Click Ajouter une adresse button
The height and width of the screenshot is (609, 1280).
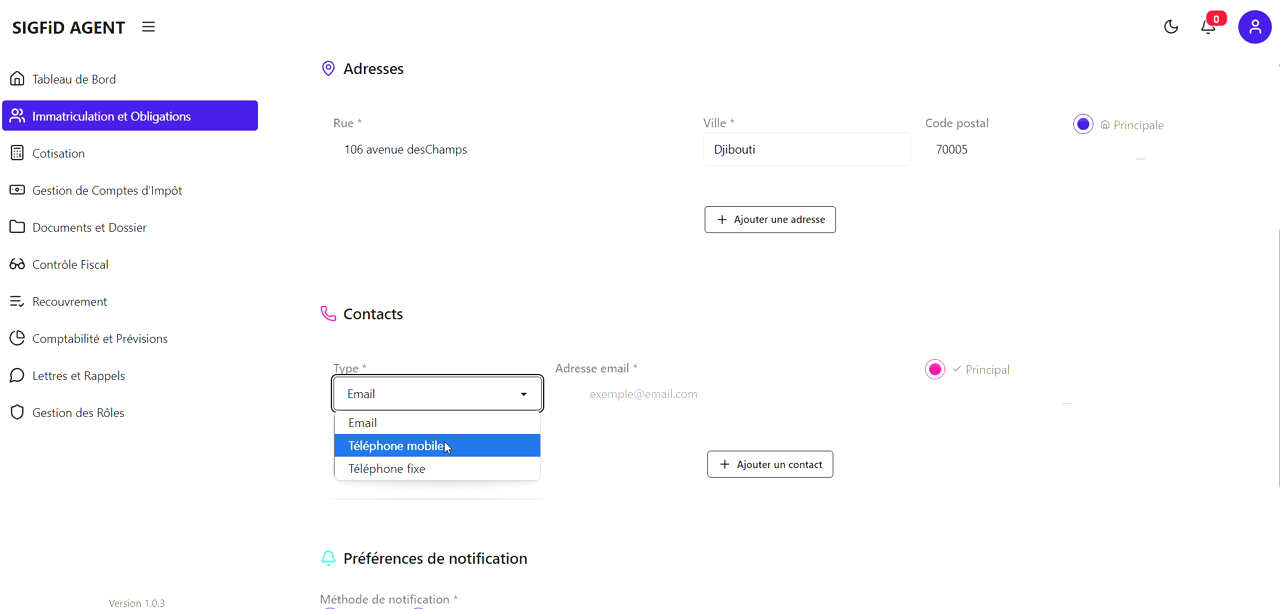point(770,219)
